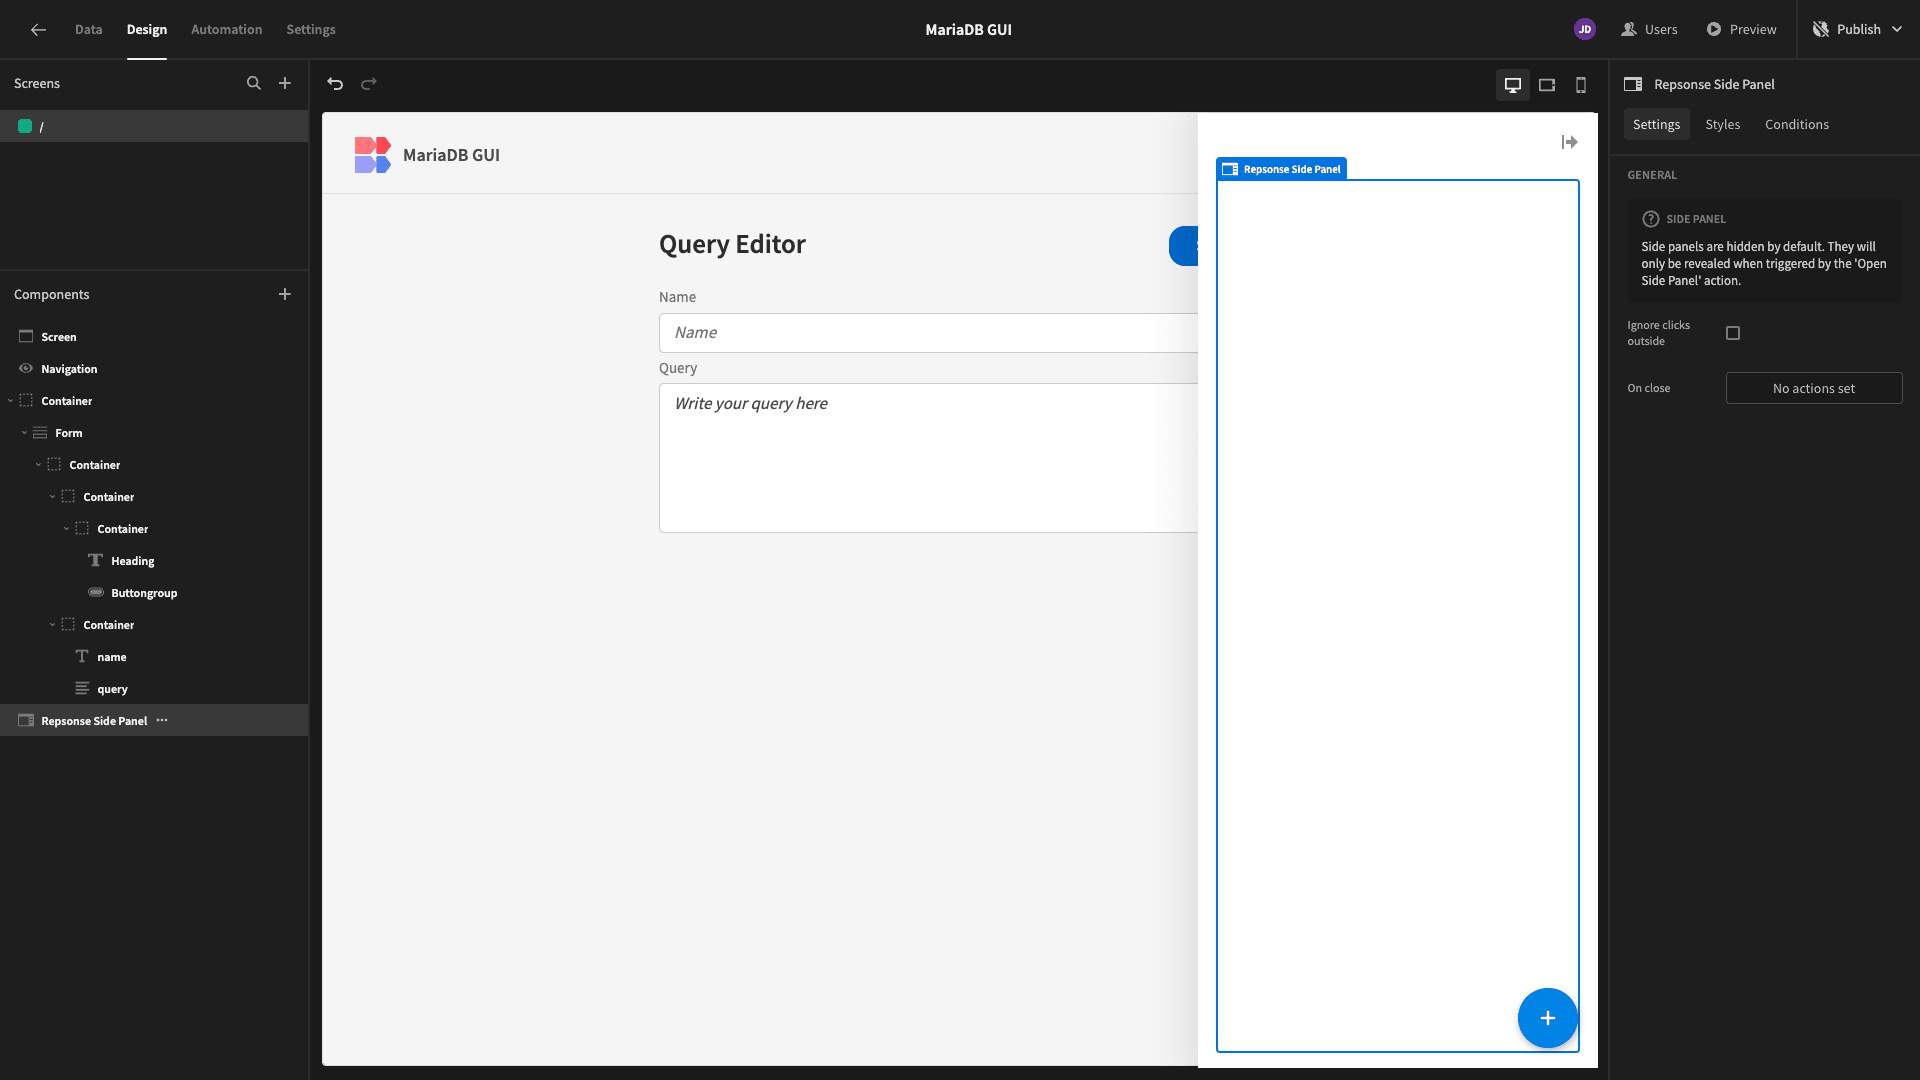
Task: Switch to mobile preview icon
Action: [x=1581, y=85]
